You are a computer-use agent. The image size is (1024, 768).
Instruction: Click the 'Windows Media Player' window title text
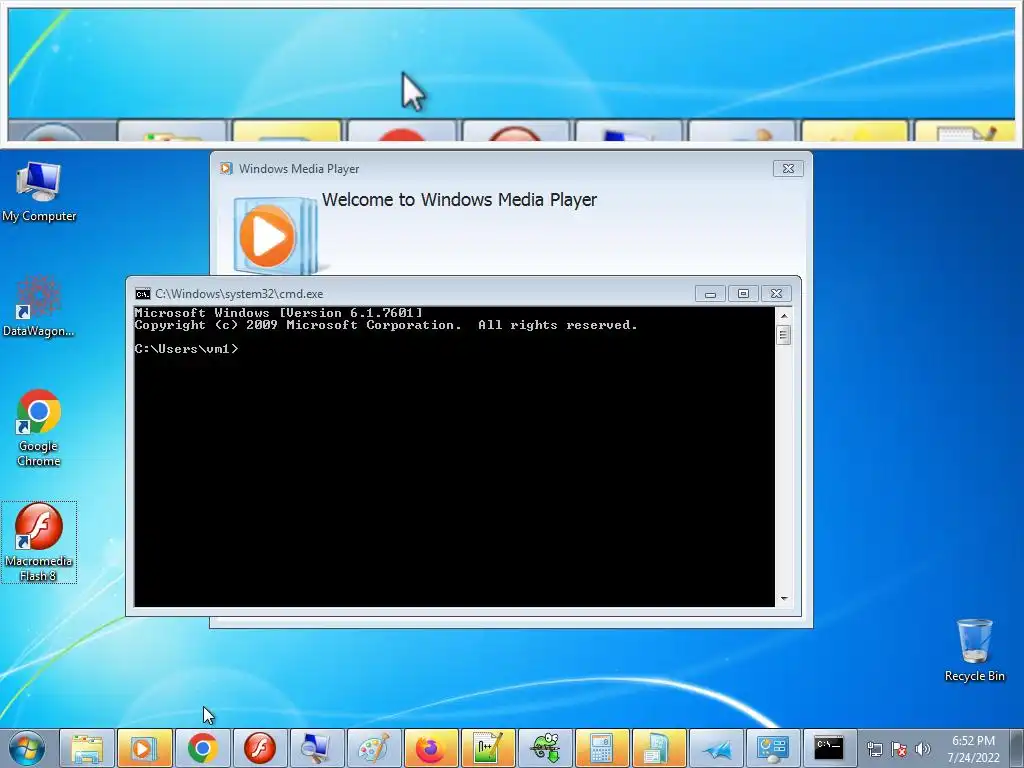coord(299,168)
